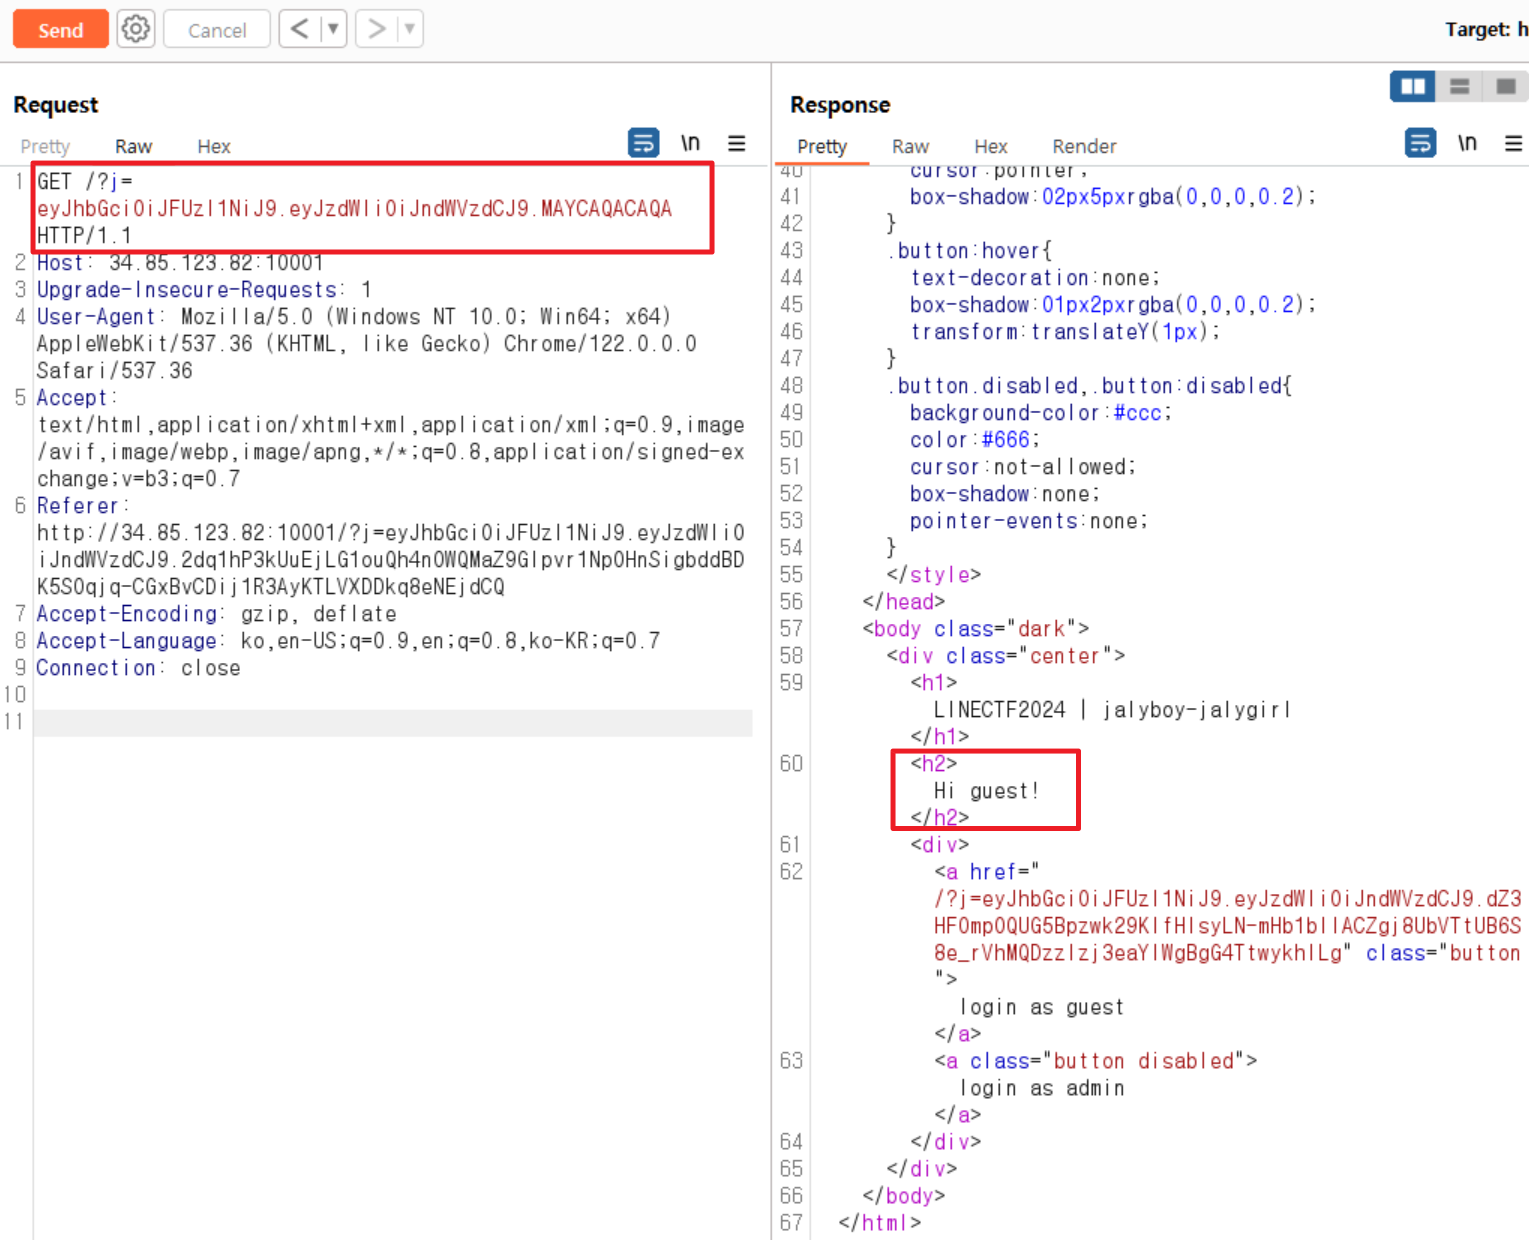Click the 'Request' panel title
Image resolution: width=1529 pixels, height=1240 pixels.
pos(56,105)
